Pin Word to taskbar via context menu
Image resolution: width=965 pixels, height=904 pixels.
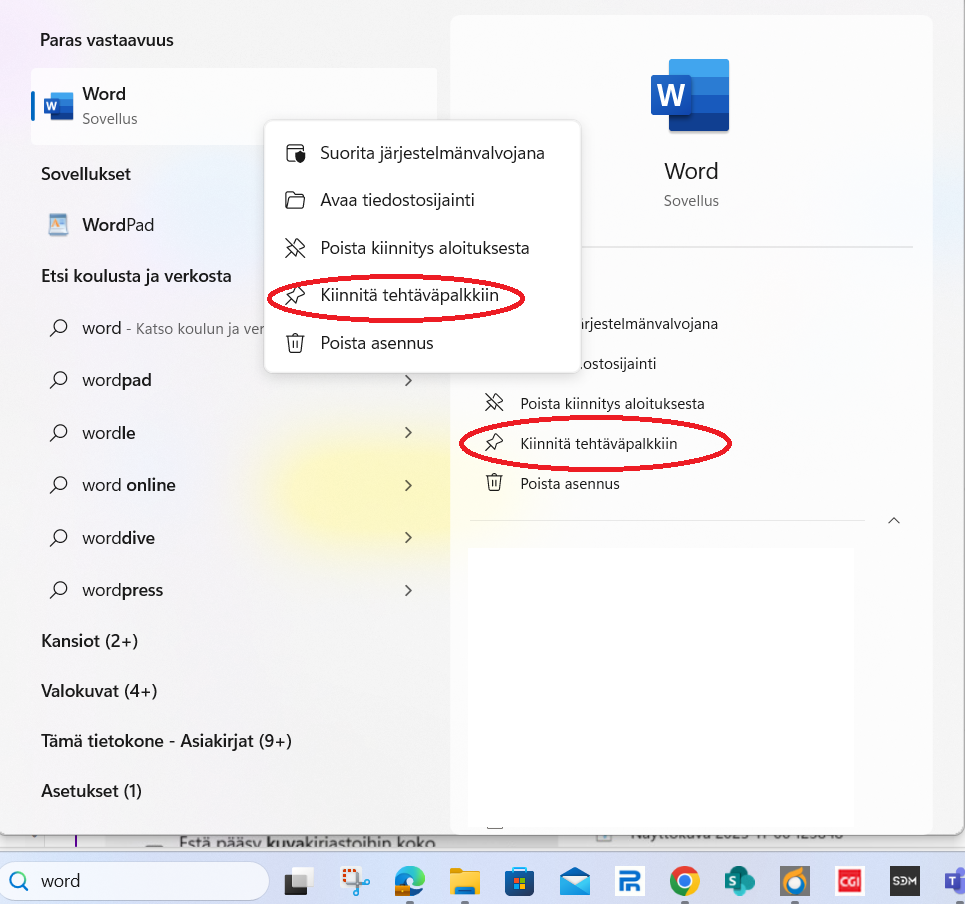[x=422, y=296]
